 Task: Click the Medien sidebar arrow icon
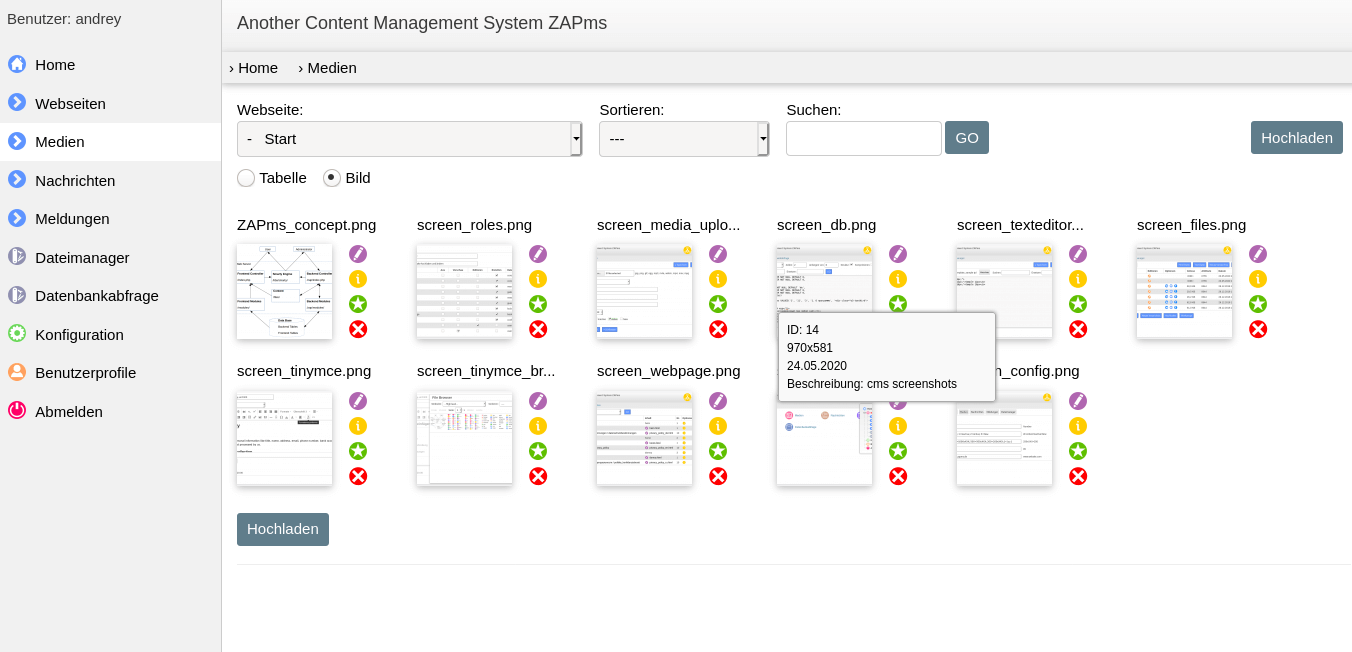pyautogui.click(x=17, y=141)
